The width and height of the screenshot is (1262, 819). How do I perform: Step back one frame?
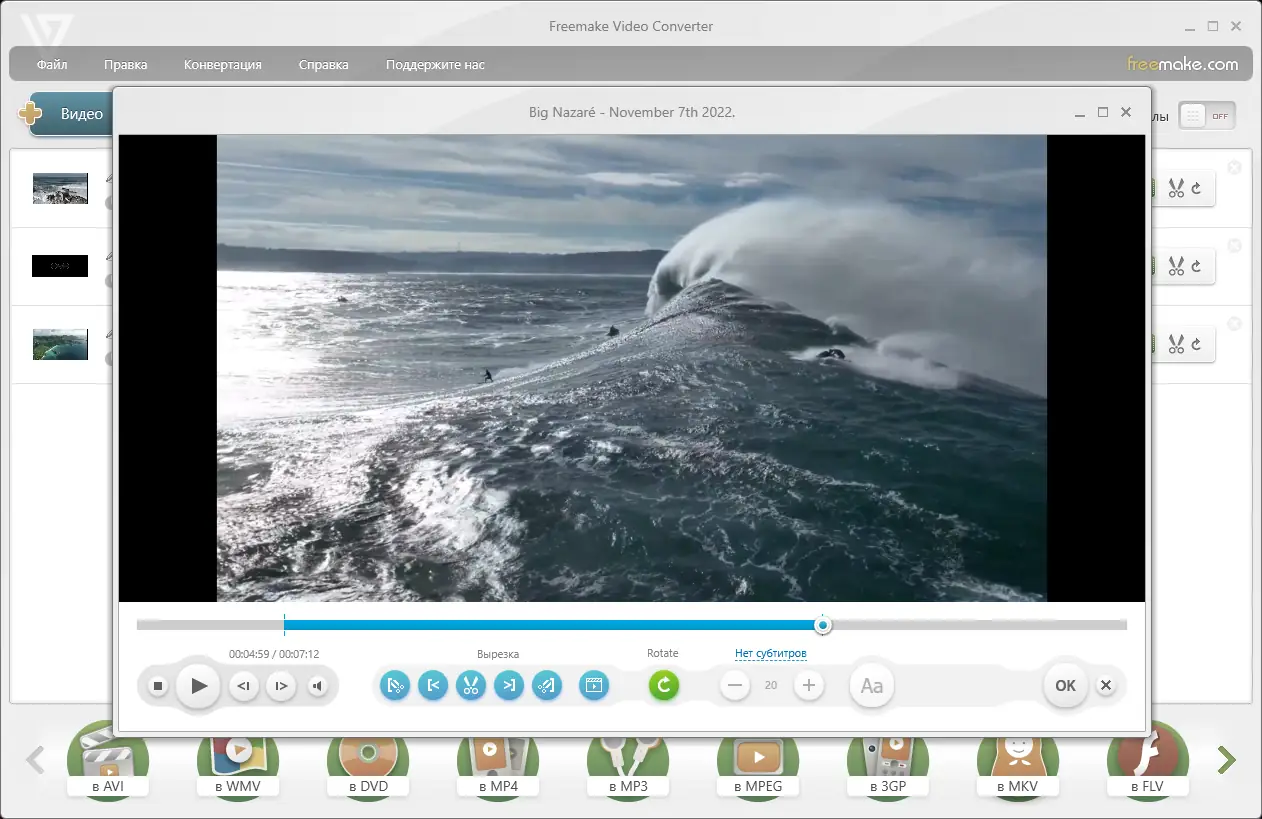pos(243,686)
